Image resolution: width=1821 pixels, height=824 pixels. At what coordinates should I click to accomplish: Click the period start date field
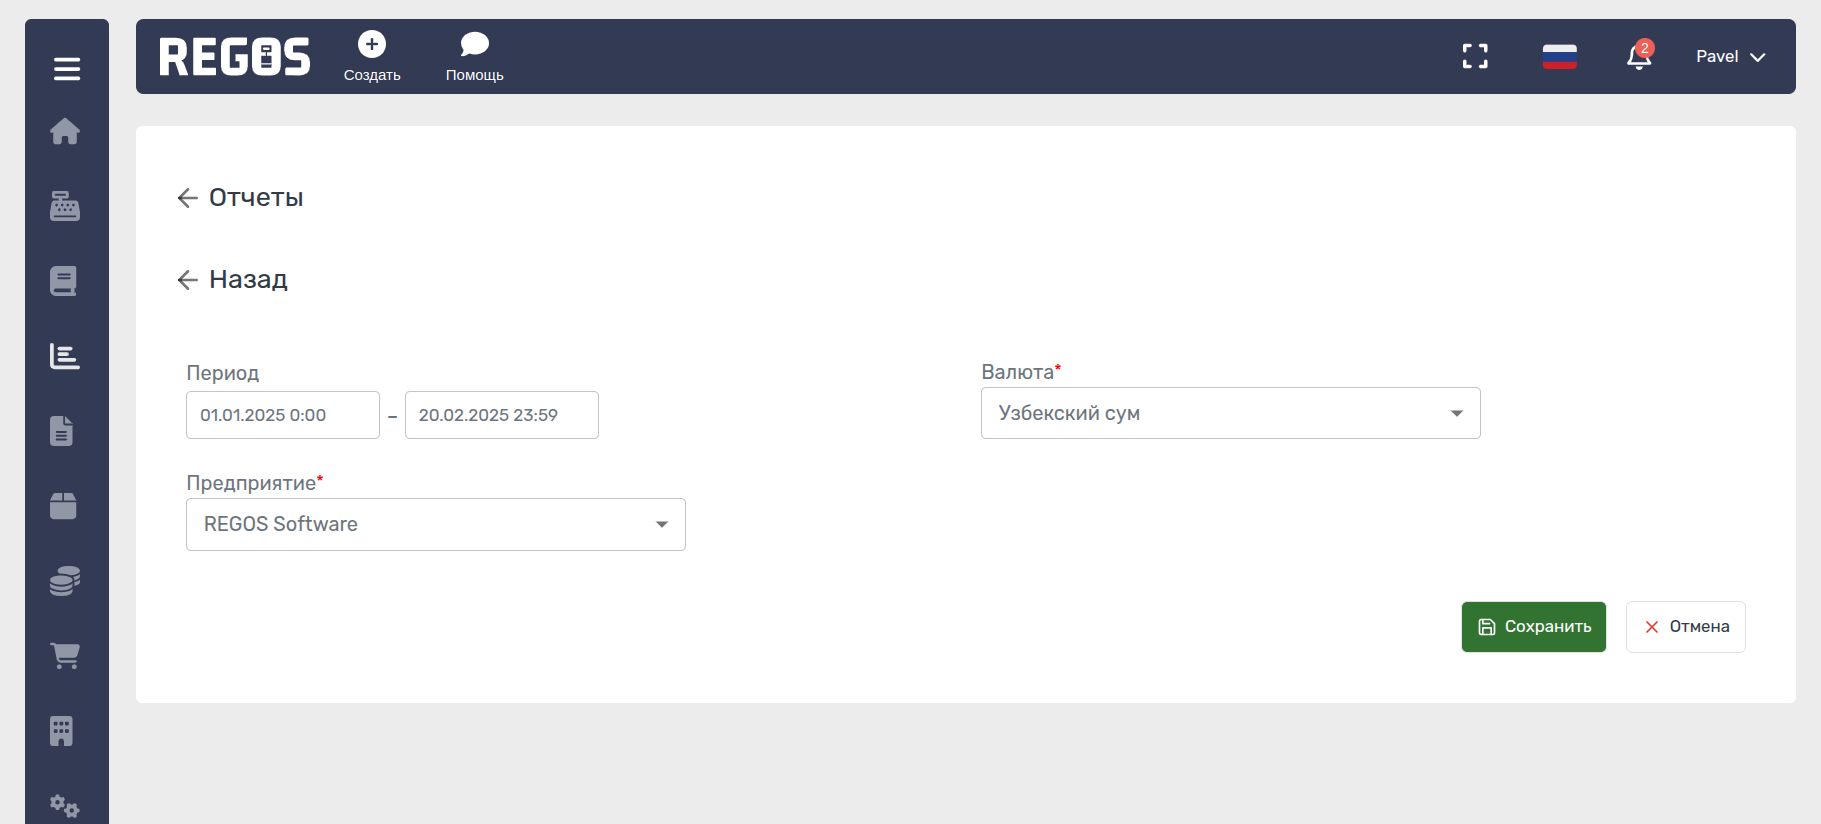282,415
